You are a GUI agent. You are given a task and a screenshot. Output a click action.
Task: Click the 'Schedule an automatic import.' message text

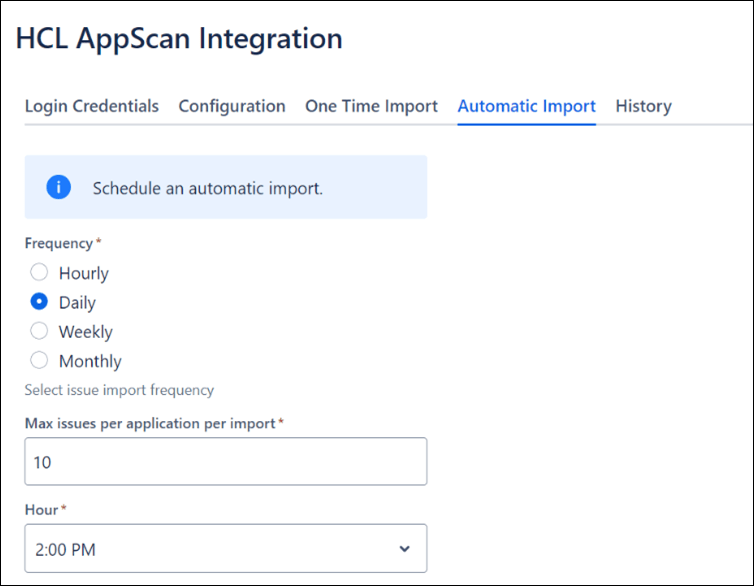pos(208,188)
